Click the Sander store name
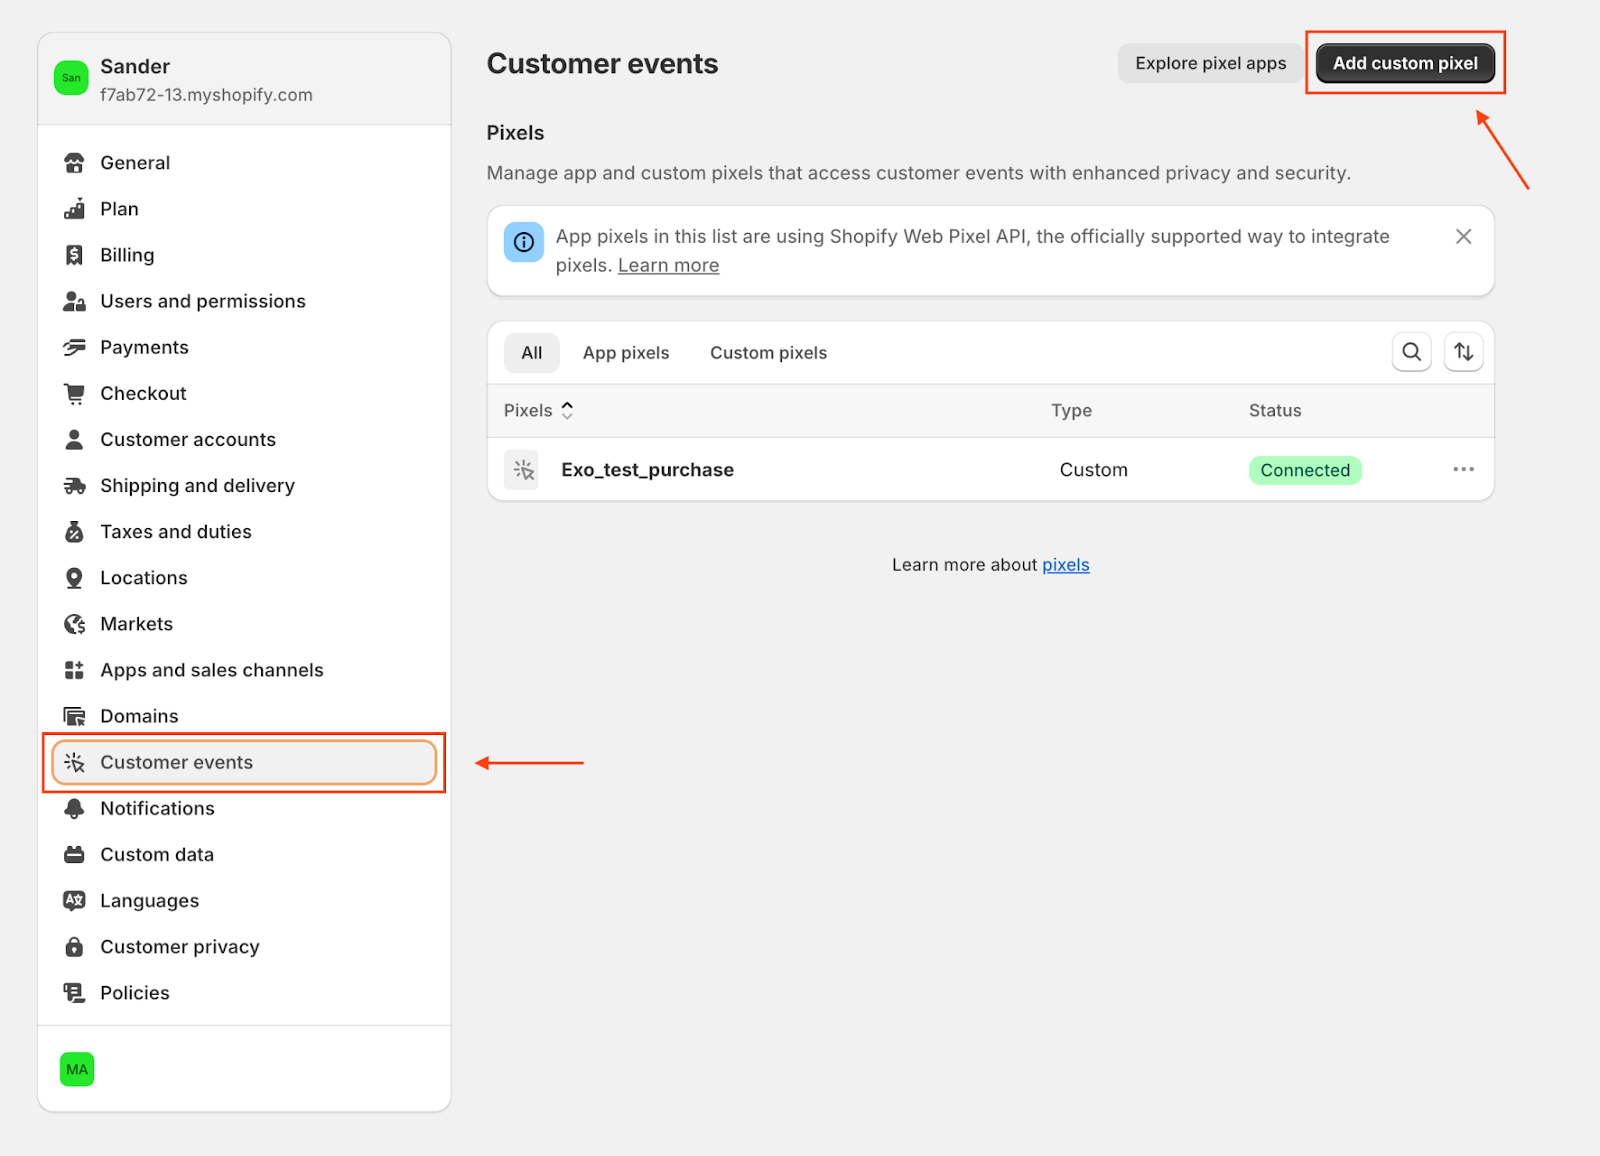 [135, 67]
